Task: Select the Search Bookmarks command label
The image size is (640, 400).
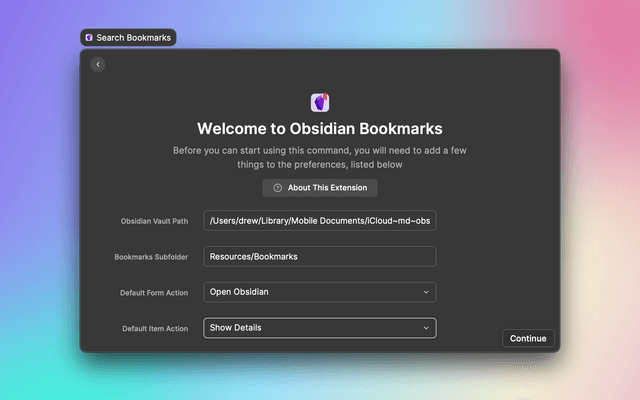Action: point(133,38)
